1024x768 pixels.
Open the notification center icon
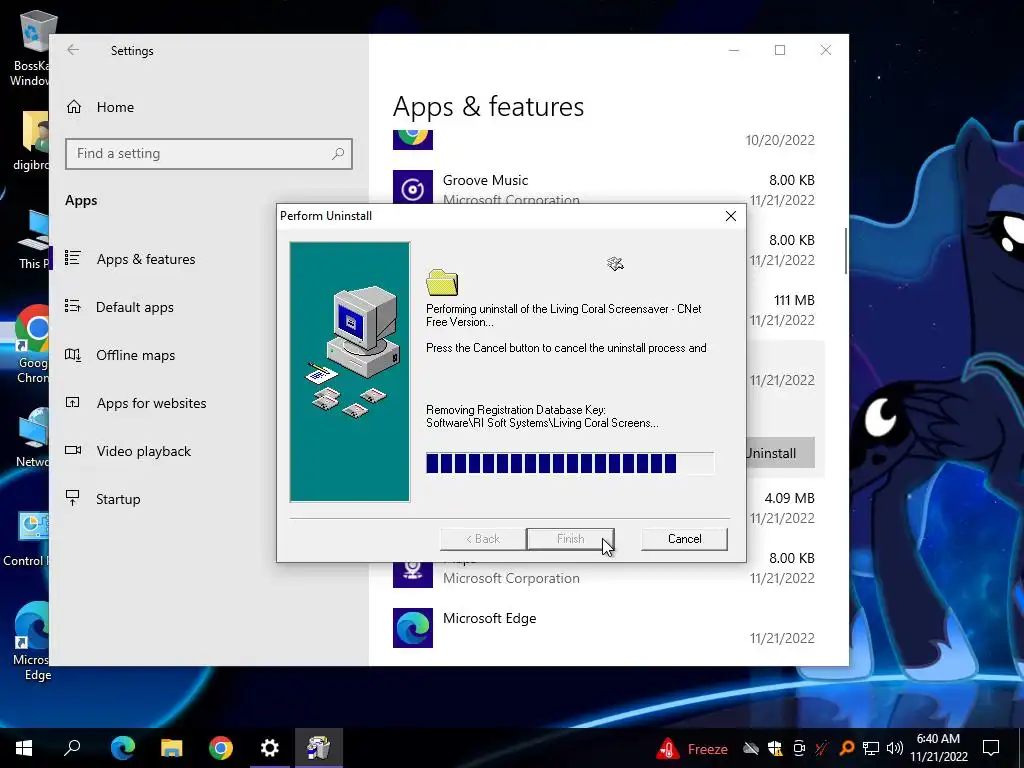coord(991,748)
